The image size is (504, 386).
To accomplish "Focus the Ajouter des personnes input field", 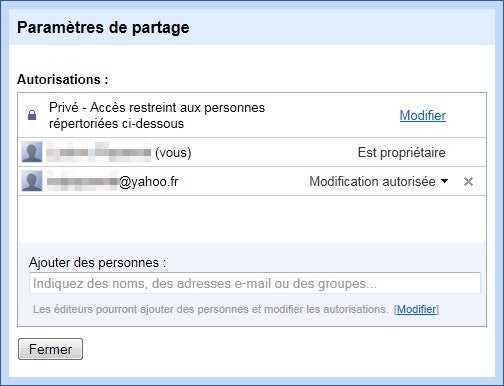I will [x=255, y=283].
